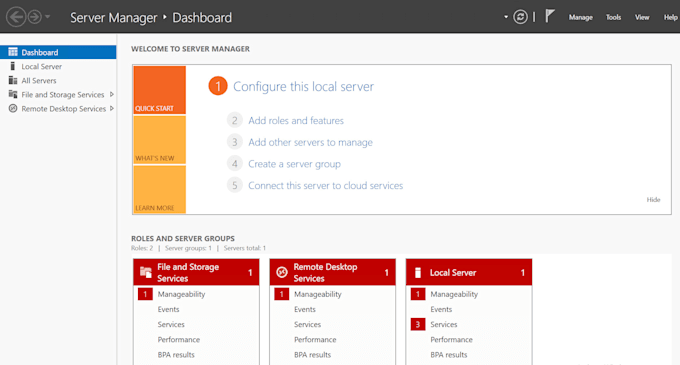Click the step 2 circle

(235, 120)
